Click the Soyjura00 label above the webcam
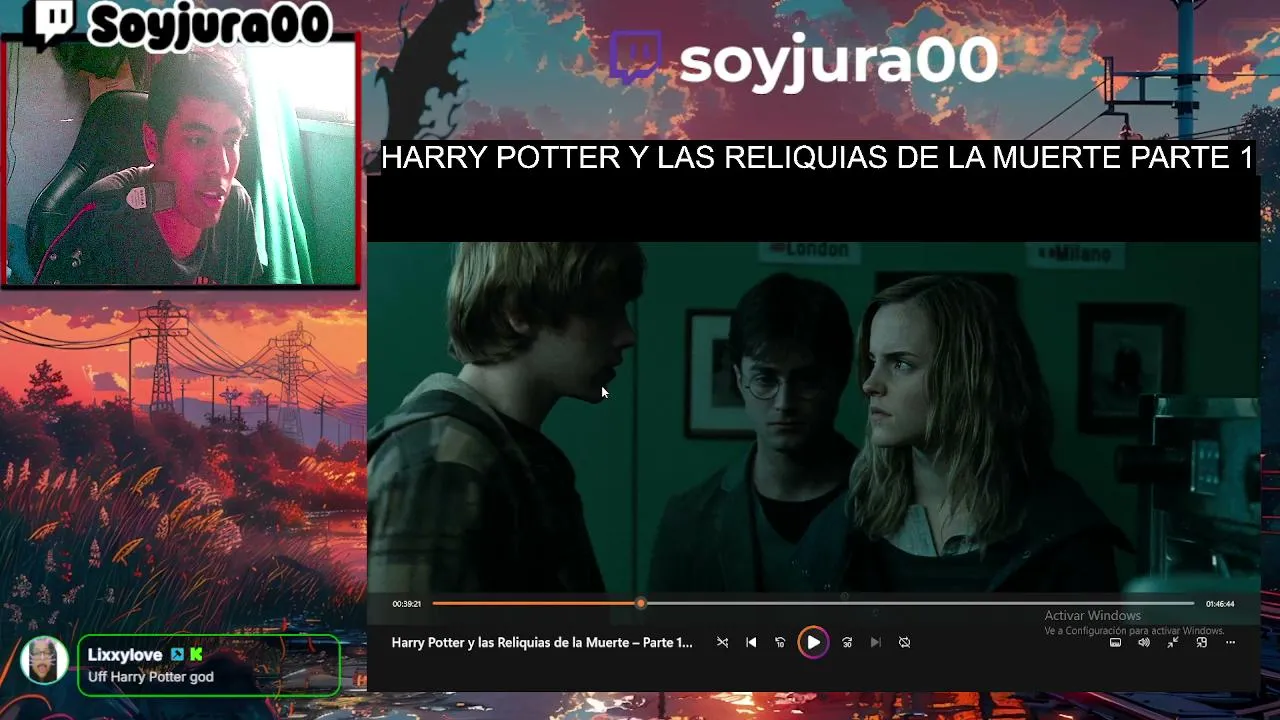 [x=210, y=24]
